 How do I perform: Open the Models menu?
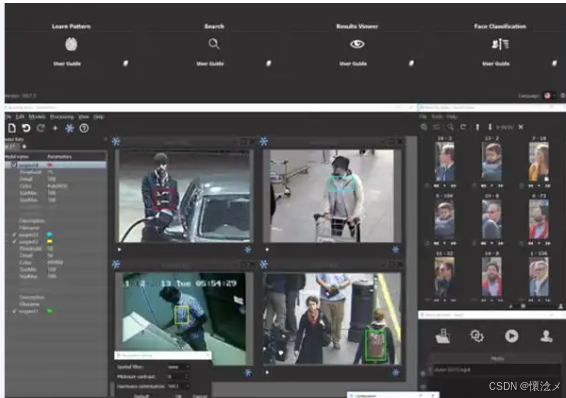coord(37,117)
